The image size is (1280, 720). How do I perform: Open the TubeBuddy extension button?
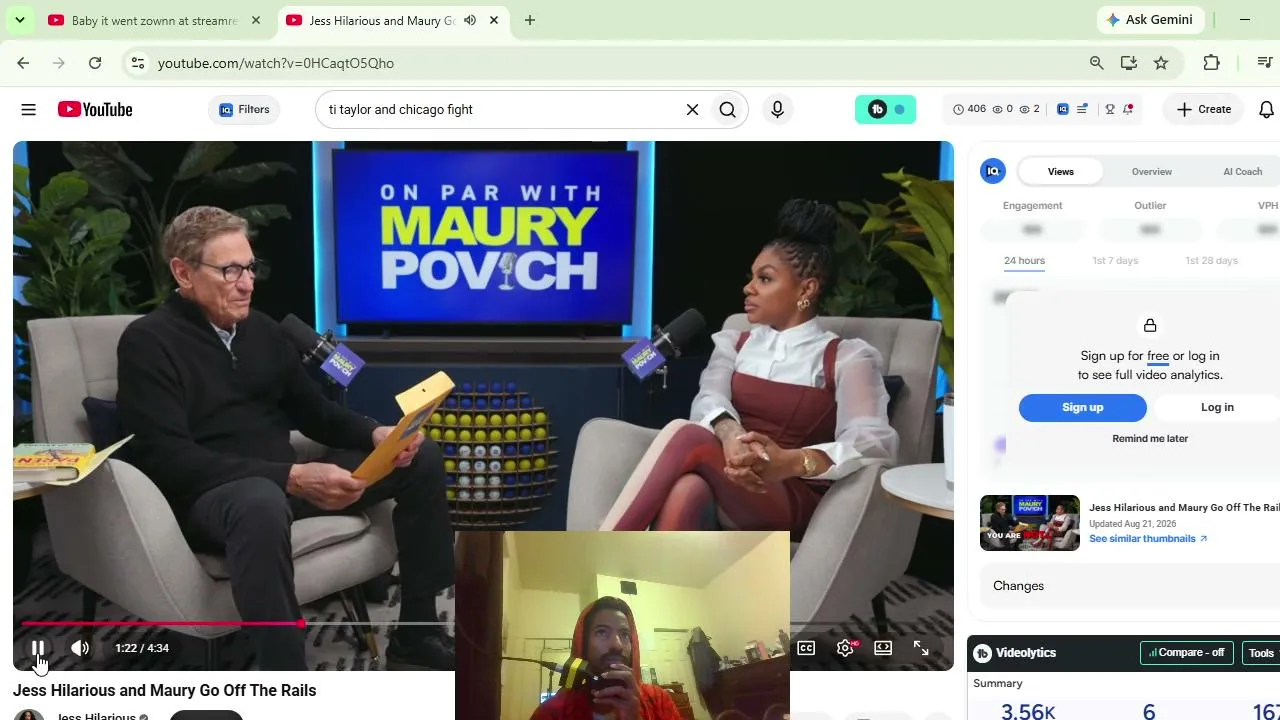click(885, 109)
